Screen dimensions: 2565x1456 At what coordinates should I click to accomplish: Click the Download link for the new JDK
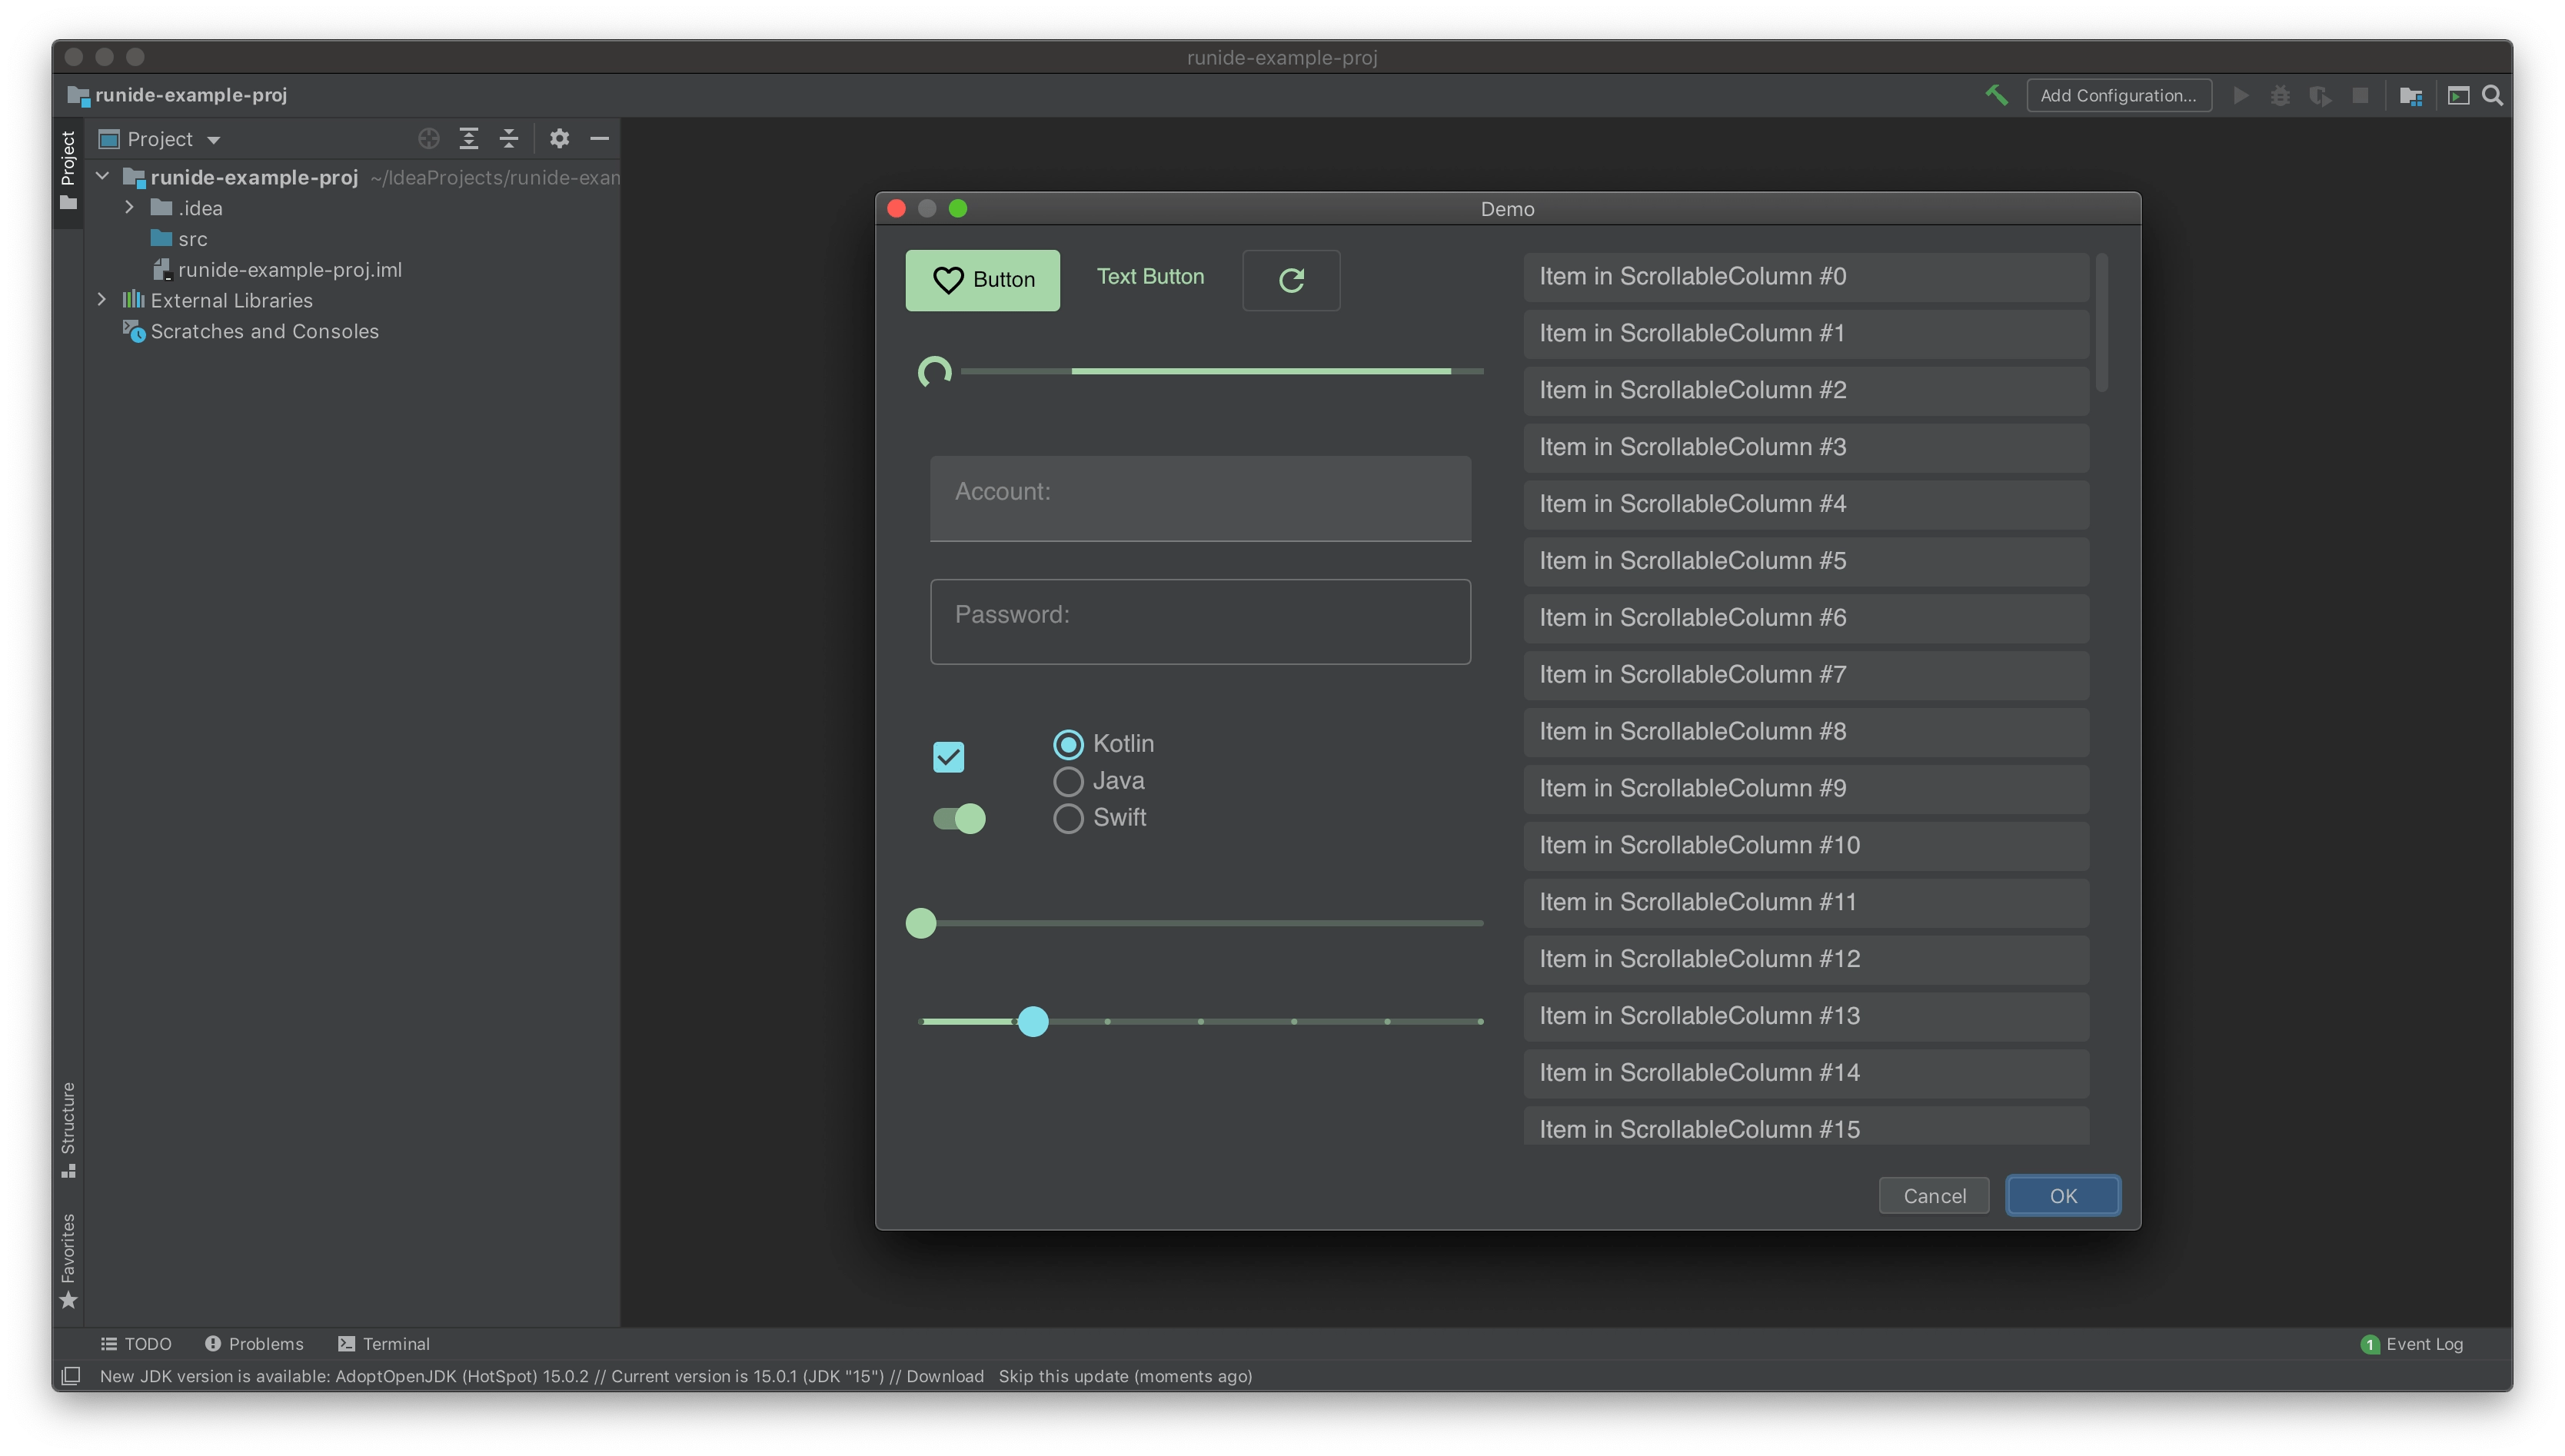(x=944, y=1376)
